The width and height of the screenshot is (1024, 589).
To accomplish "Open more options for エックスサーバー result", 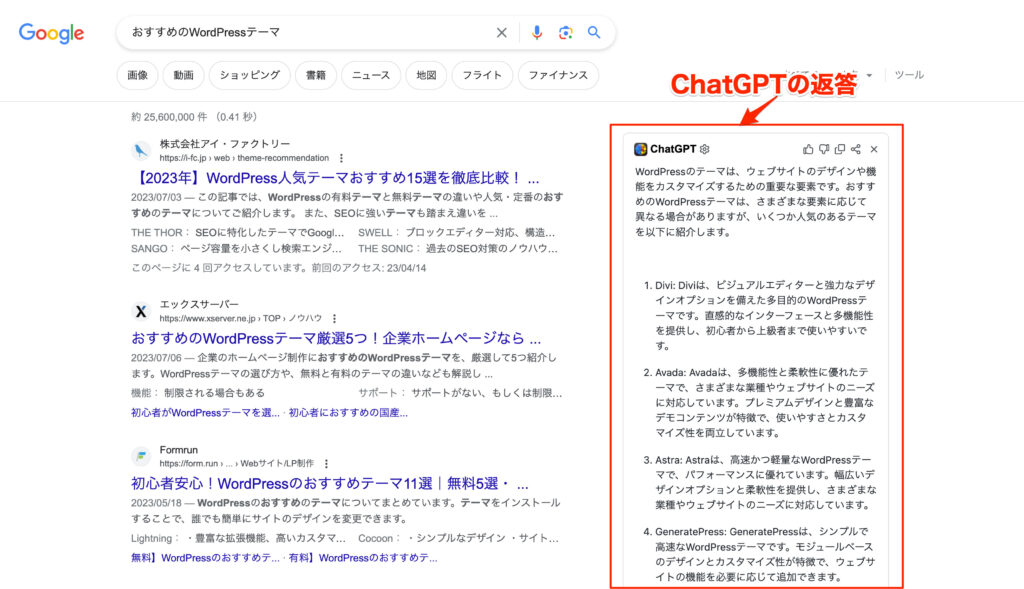I will click(334, 319).
